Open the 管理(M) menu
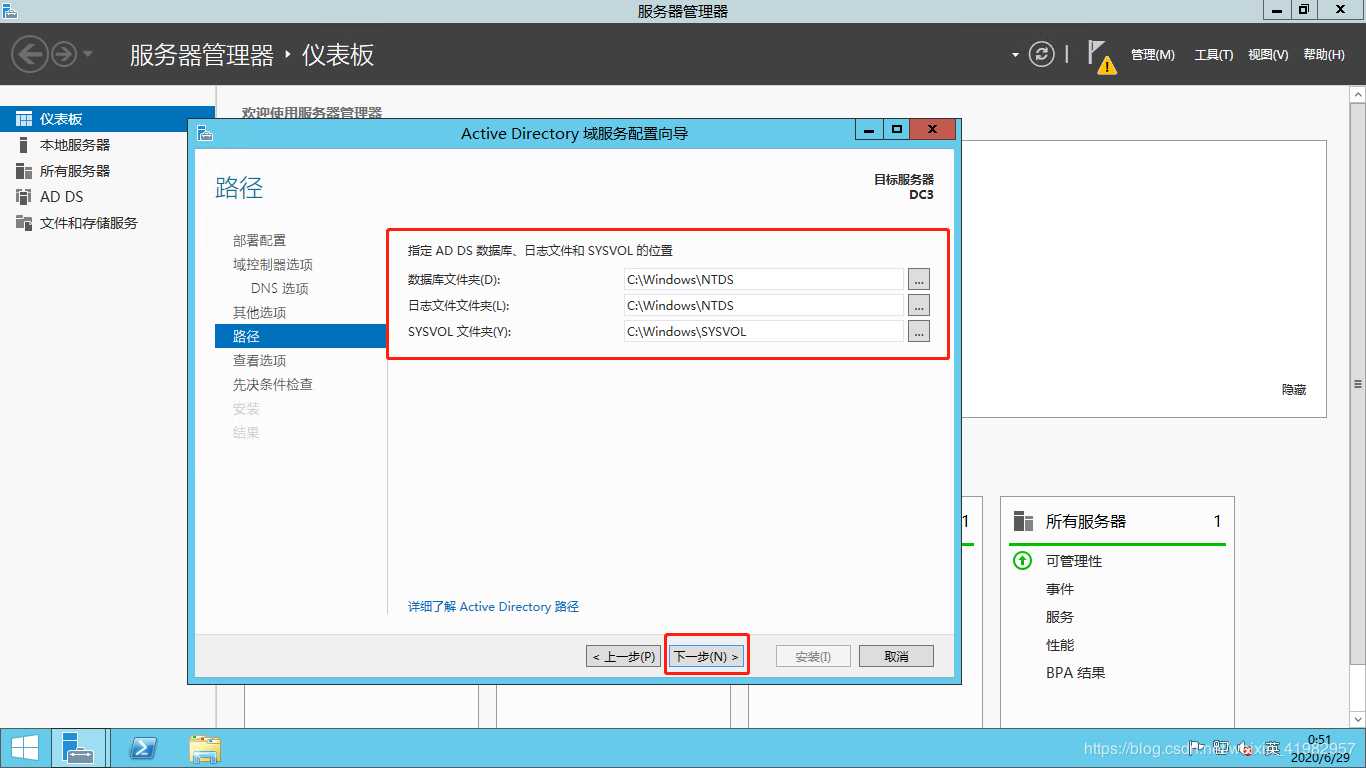 (1152, 55)
